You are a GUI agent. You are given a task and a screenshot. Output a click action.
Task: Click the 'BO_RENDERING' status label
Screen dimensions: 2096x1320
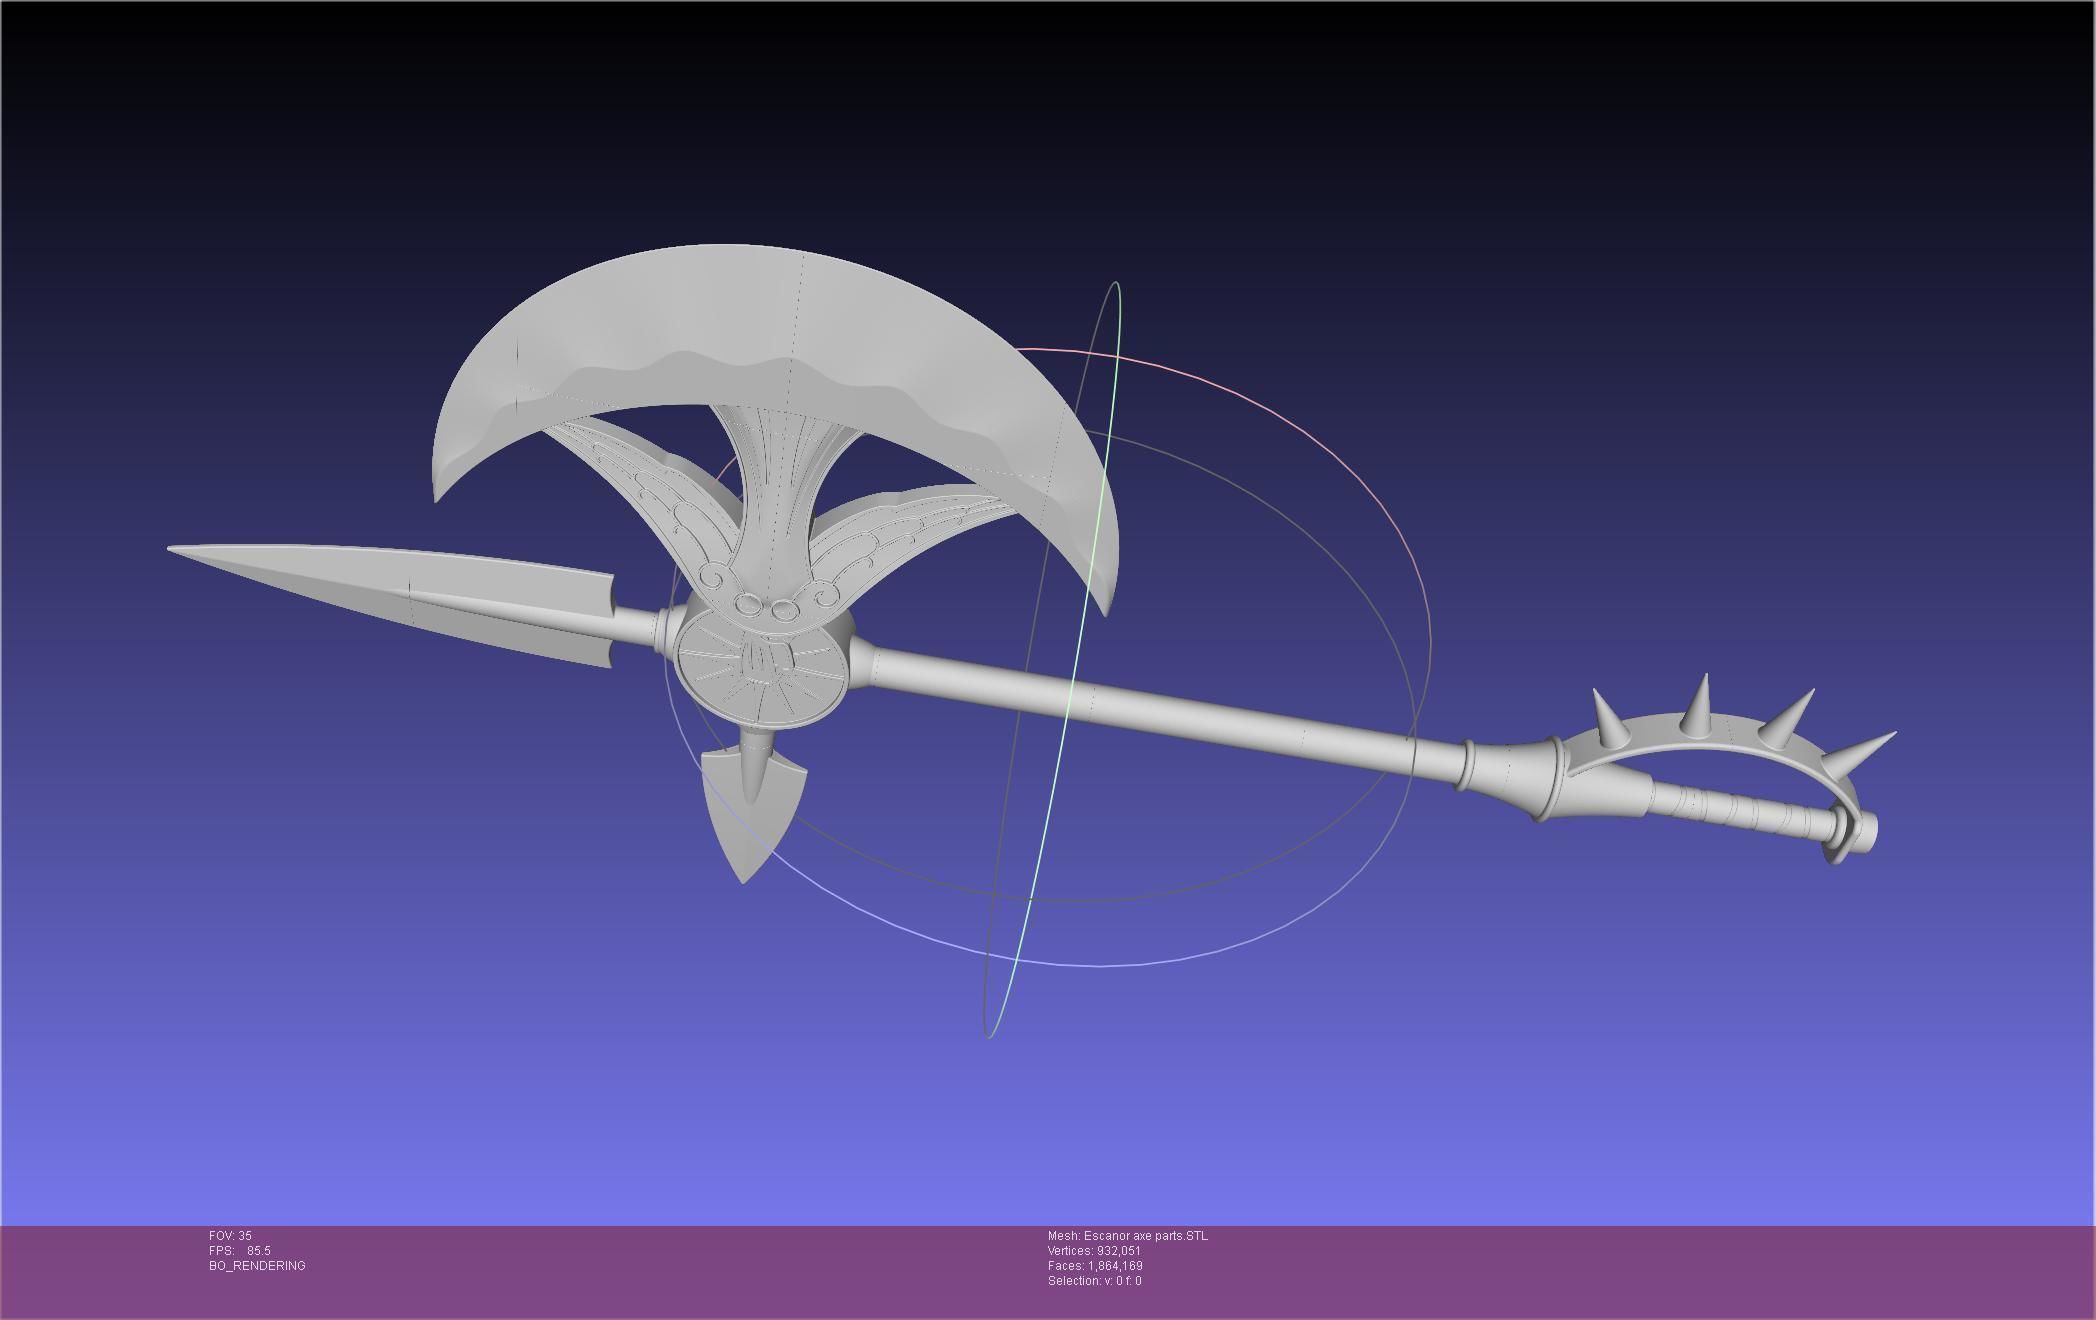pyautogui.click(x=257, y=1266)
